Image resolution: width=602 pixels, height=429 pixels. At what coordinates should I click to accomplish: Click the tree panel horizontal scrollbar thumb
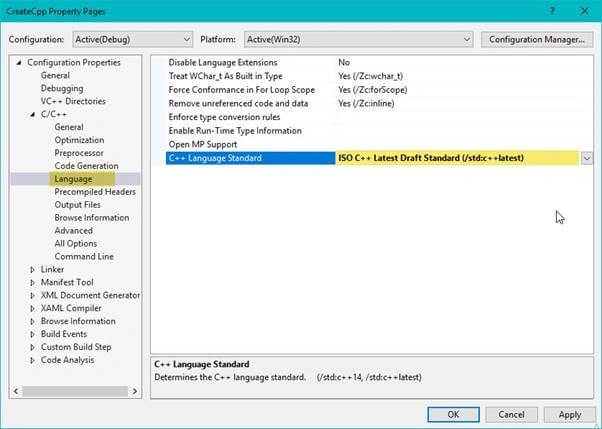(x=75, y=391)
